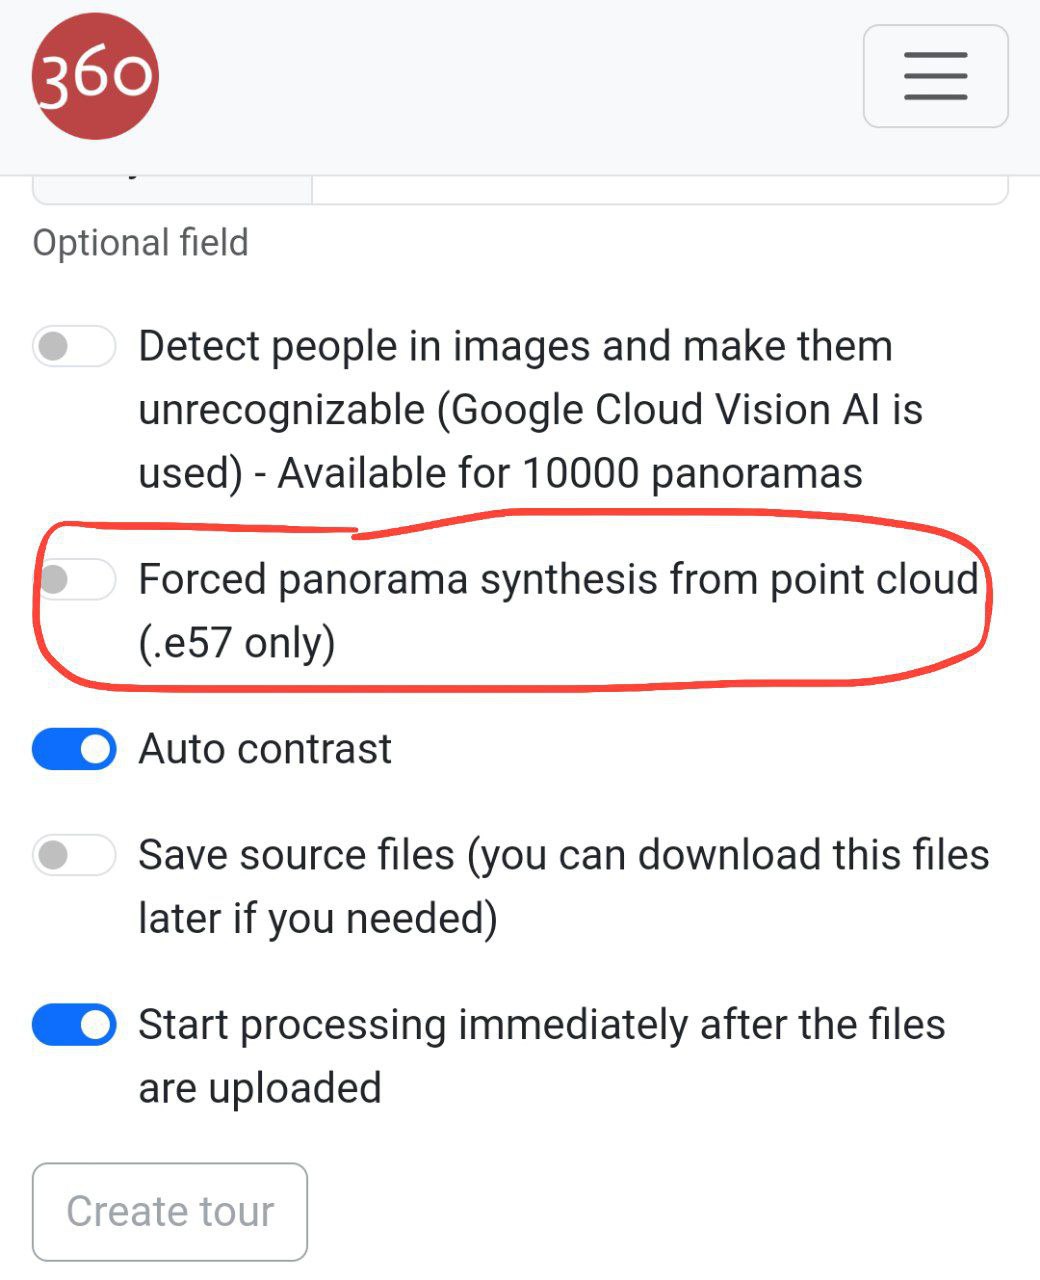This screenshot has width=1040, height=1280.
Task: Open the hamburger navigation menu
Action: tap(935, 76)
